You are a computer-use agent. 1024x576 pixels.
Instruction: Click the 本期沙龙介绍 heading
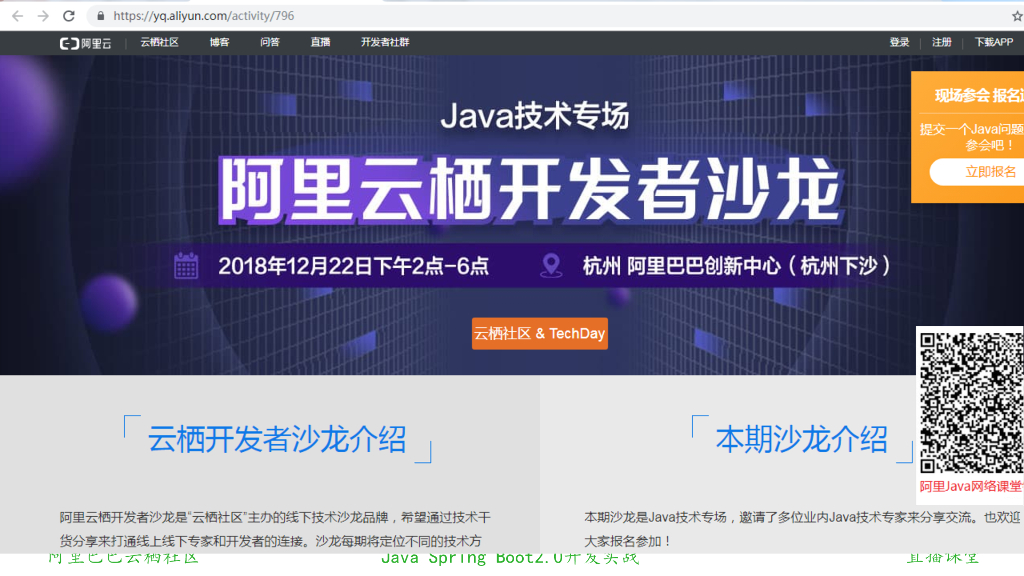pyautogui.click(x=801, y=439)
